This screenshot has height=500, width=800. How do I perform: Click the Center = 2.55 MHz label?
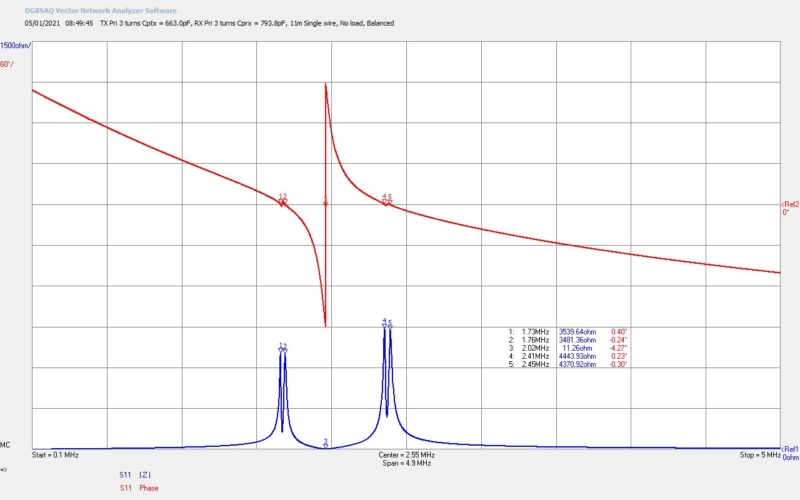(407, 455)
